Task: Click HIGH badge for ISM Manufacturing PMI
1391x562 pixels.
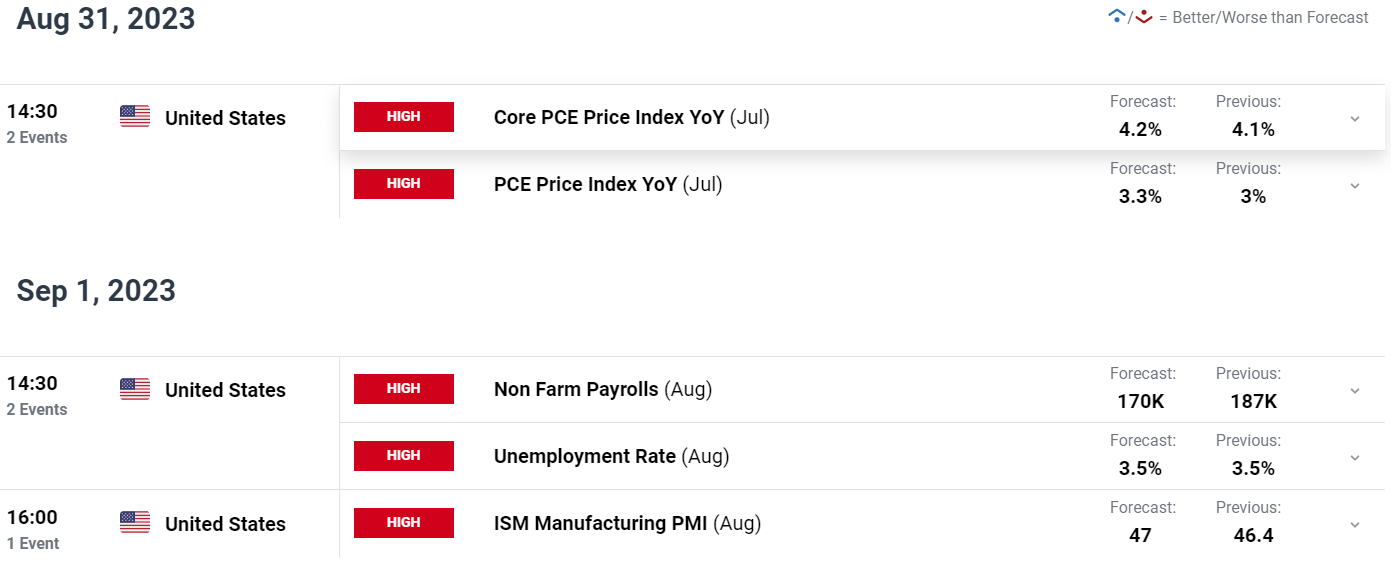Action: [404, 523]
